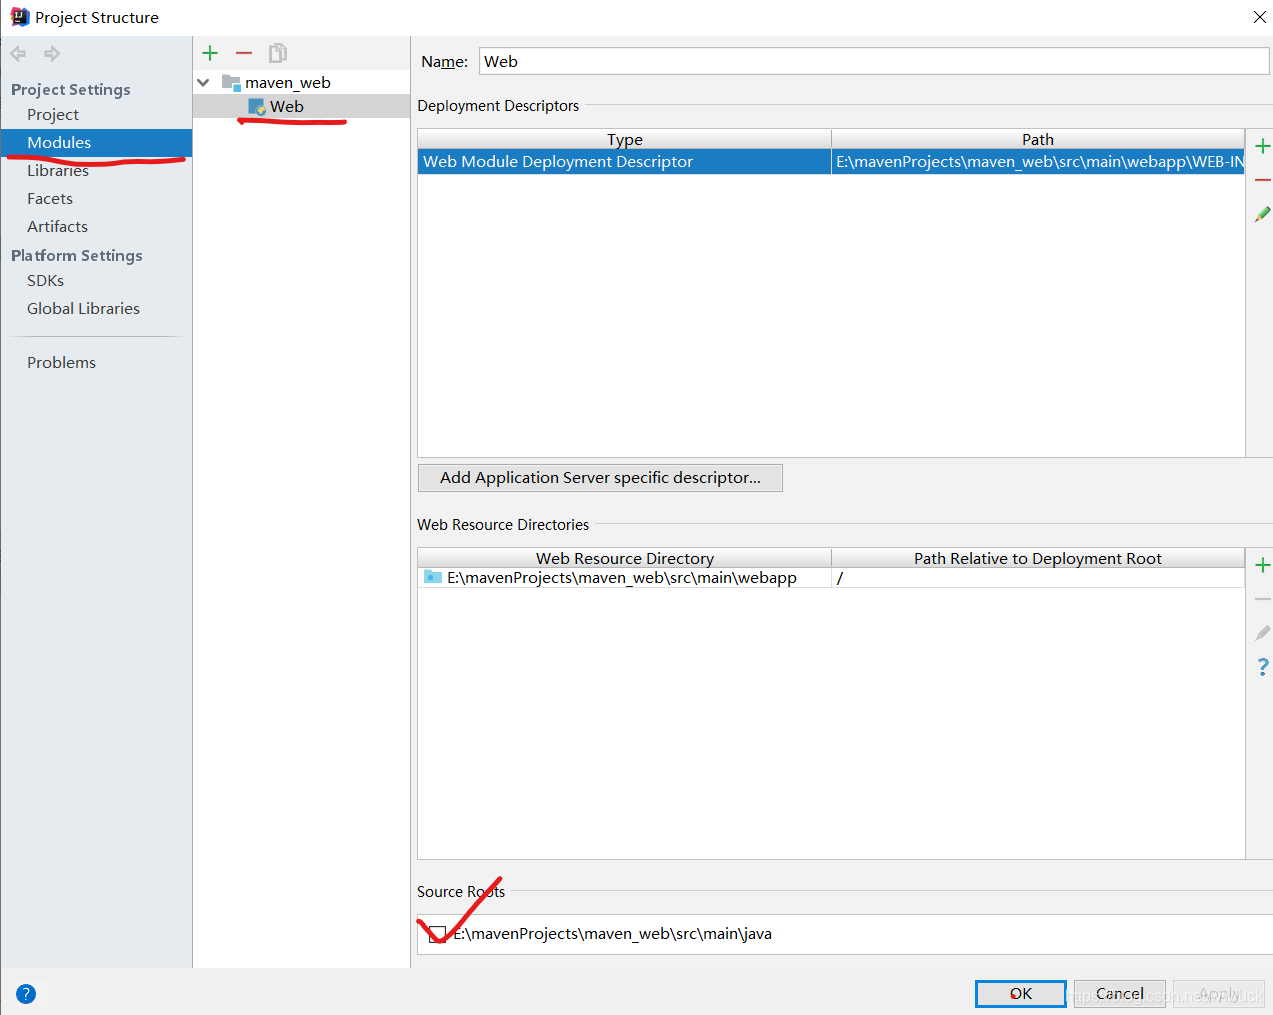Click the src\main\java source root path text
The width and height of the screenshot is (1273, 1015).
613,934
